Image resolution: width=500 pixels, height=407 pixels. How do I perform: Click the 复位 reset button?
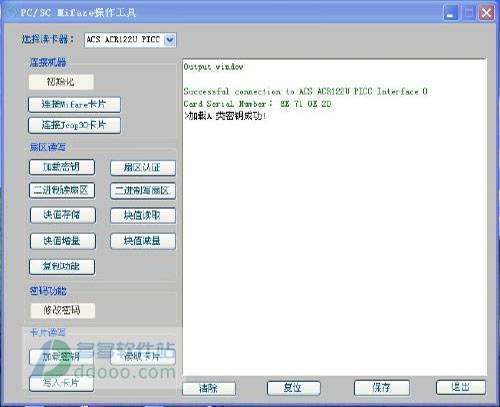click(x=294, y=388)
